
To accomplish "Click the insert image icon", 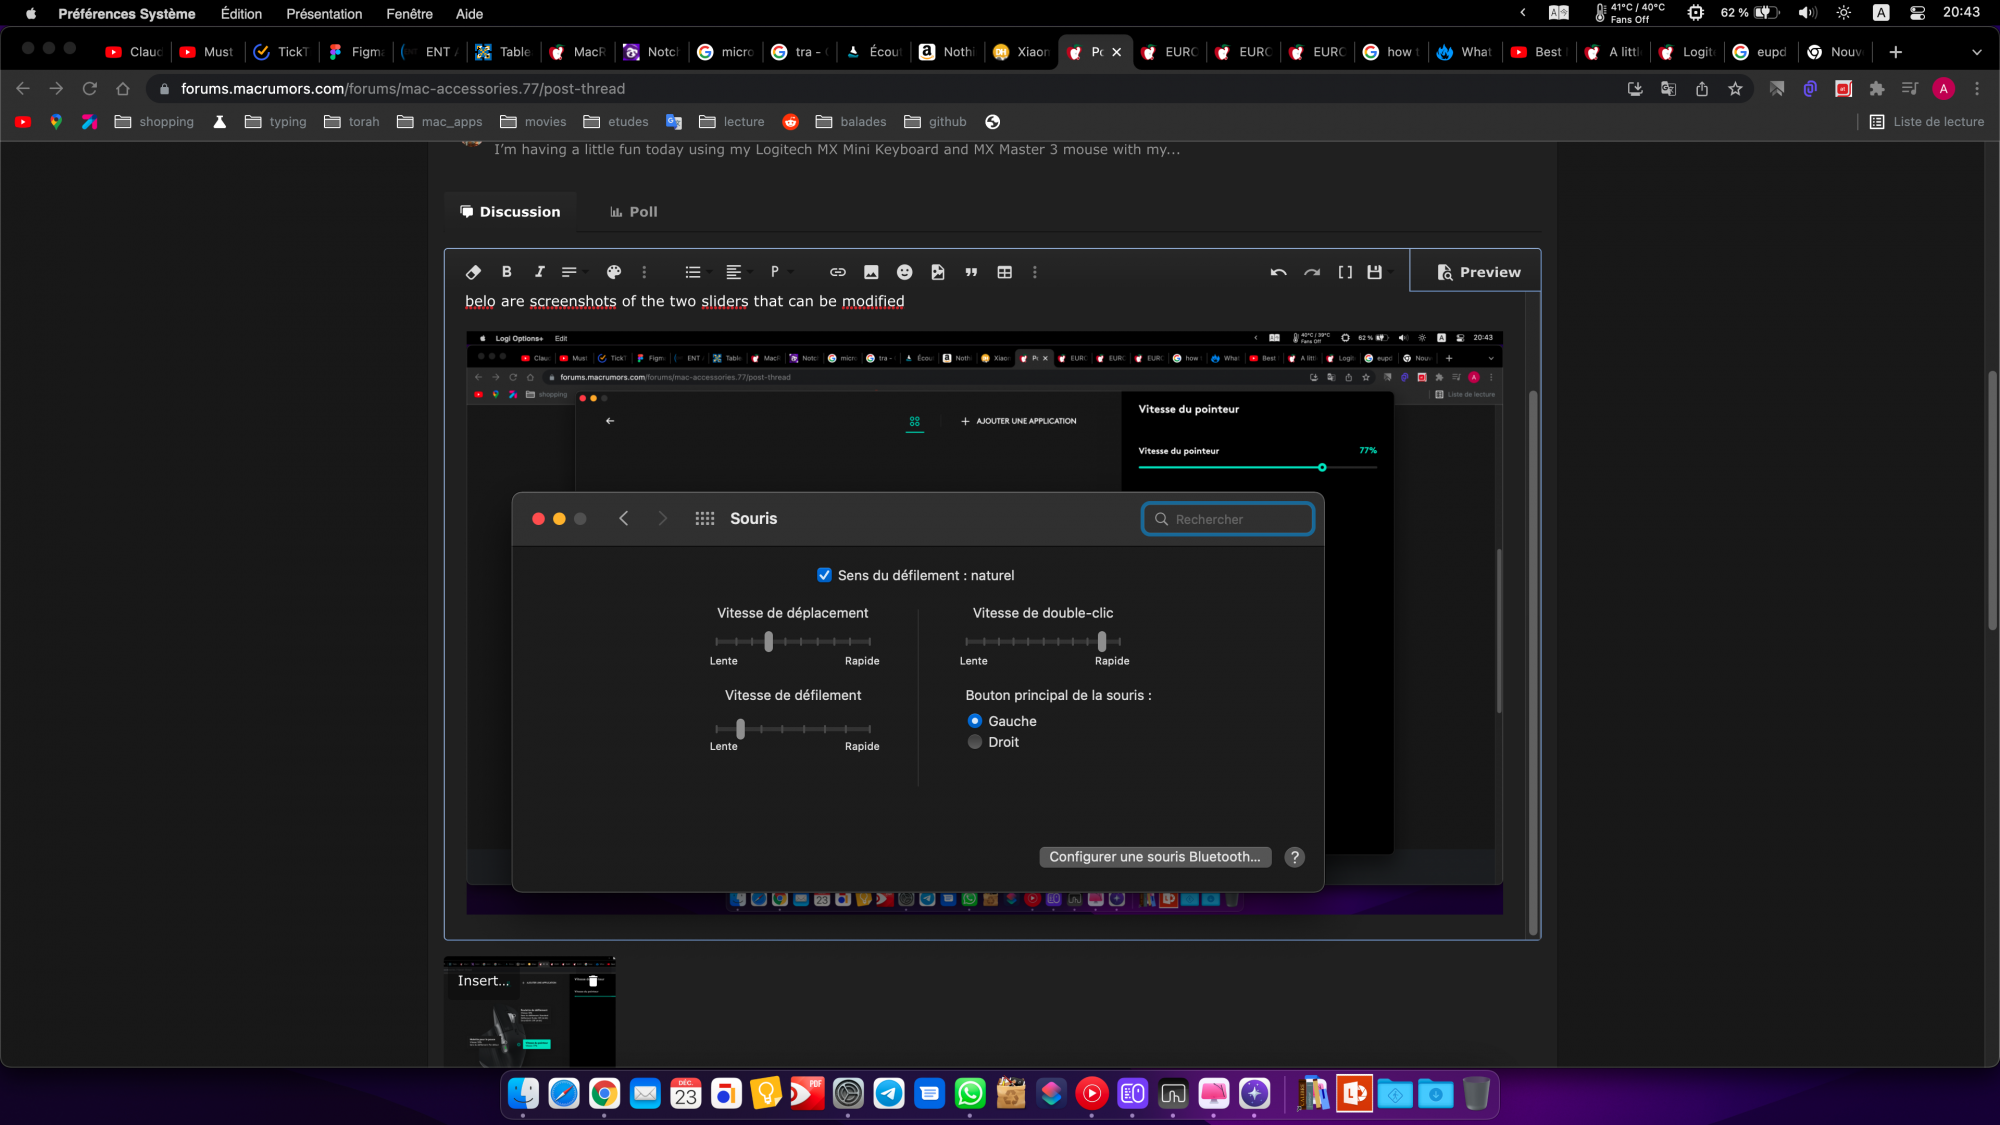I will (x=871, y=272).
